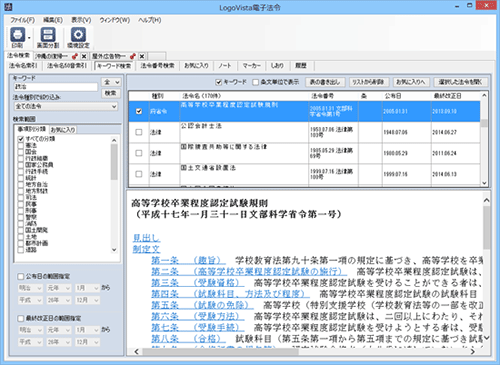500x365 pixels.
Task: Uncheck the 高等学校卒業程度認定試験規則 row checkbox
Action: 139,111
